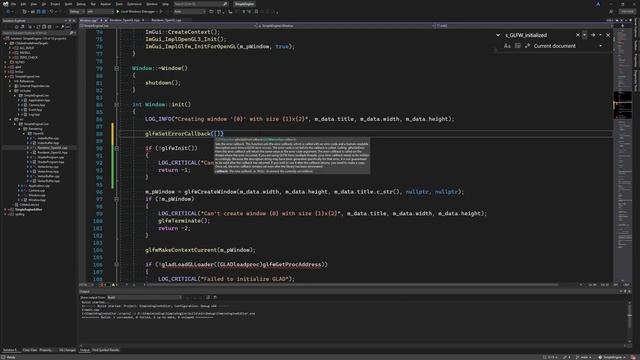Screen dimensions: 640x360
Task: Expand the ZERO_CHECK project node
Action: tap(10, 58)
